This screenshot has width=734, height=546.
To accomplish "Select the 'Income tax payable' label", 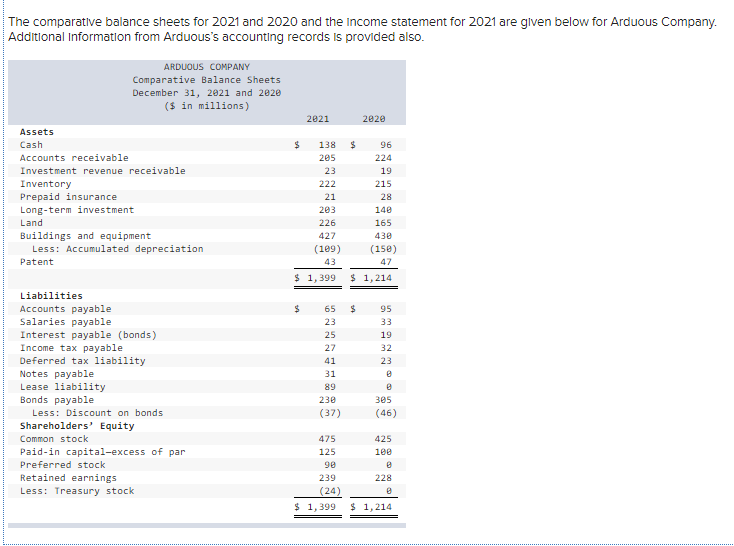I will (x=71, y=348).
